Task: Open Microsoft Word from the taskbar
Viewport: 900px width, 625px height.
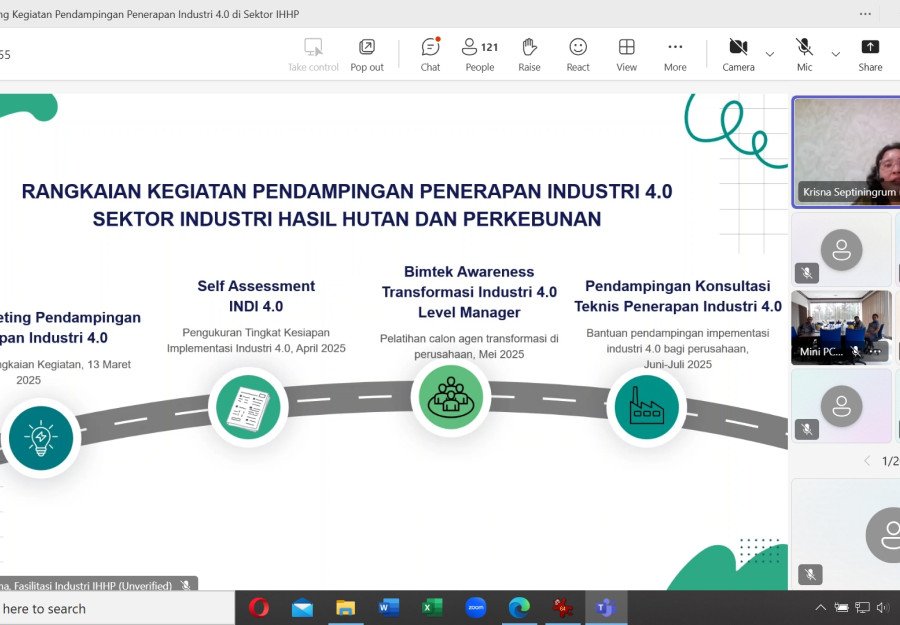Action: click(x=389, y=608)
